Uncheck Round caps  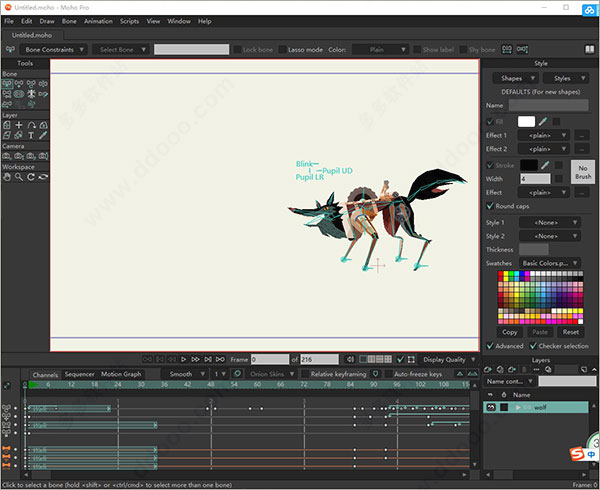click(490, 206)
